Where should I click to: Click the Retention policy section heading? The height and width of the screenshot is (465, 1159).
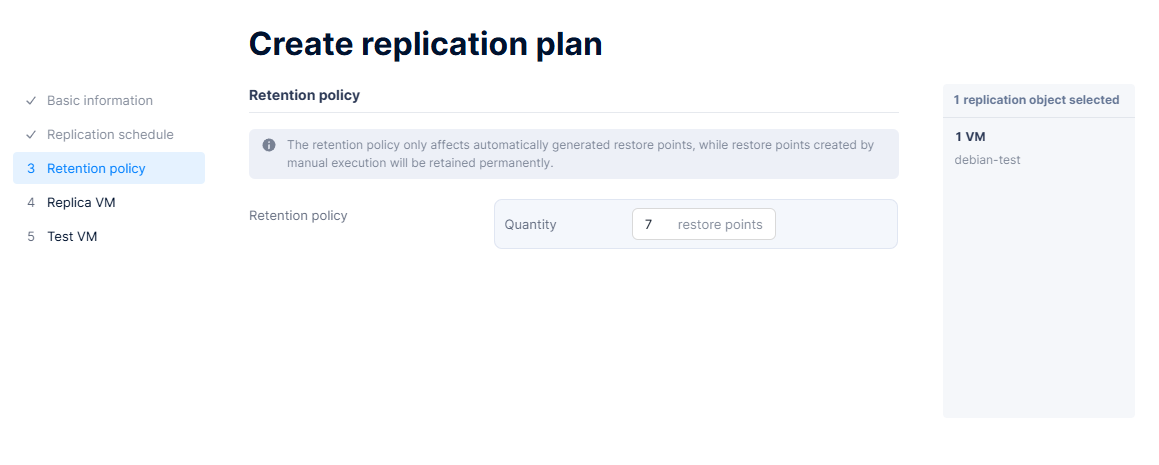(304, 96)
